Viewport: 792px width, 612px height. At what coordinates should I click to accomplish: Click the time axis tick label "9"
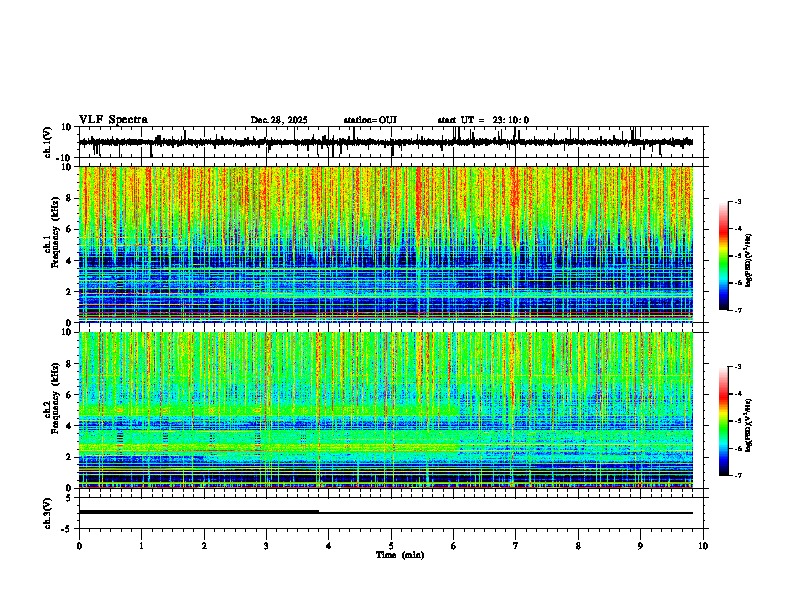tap(640, 546)
